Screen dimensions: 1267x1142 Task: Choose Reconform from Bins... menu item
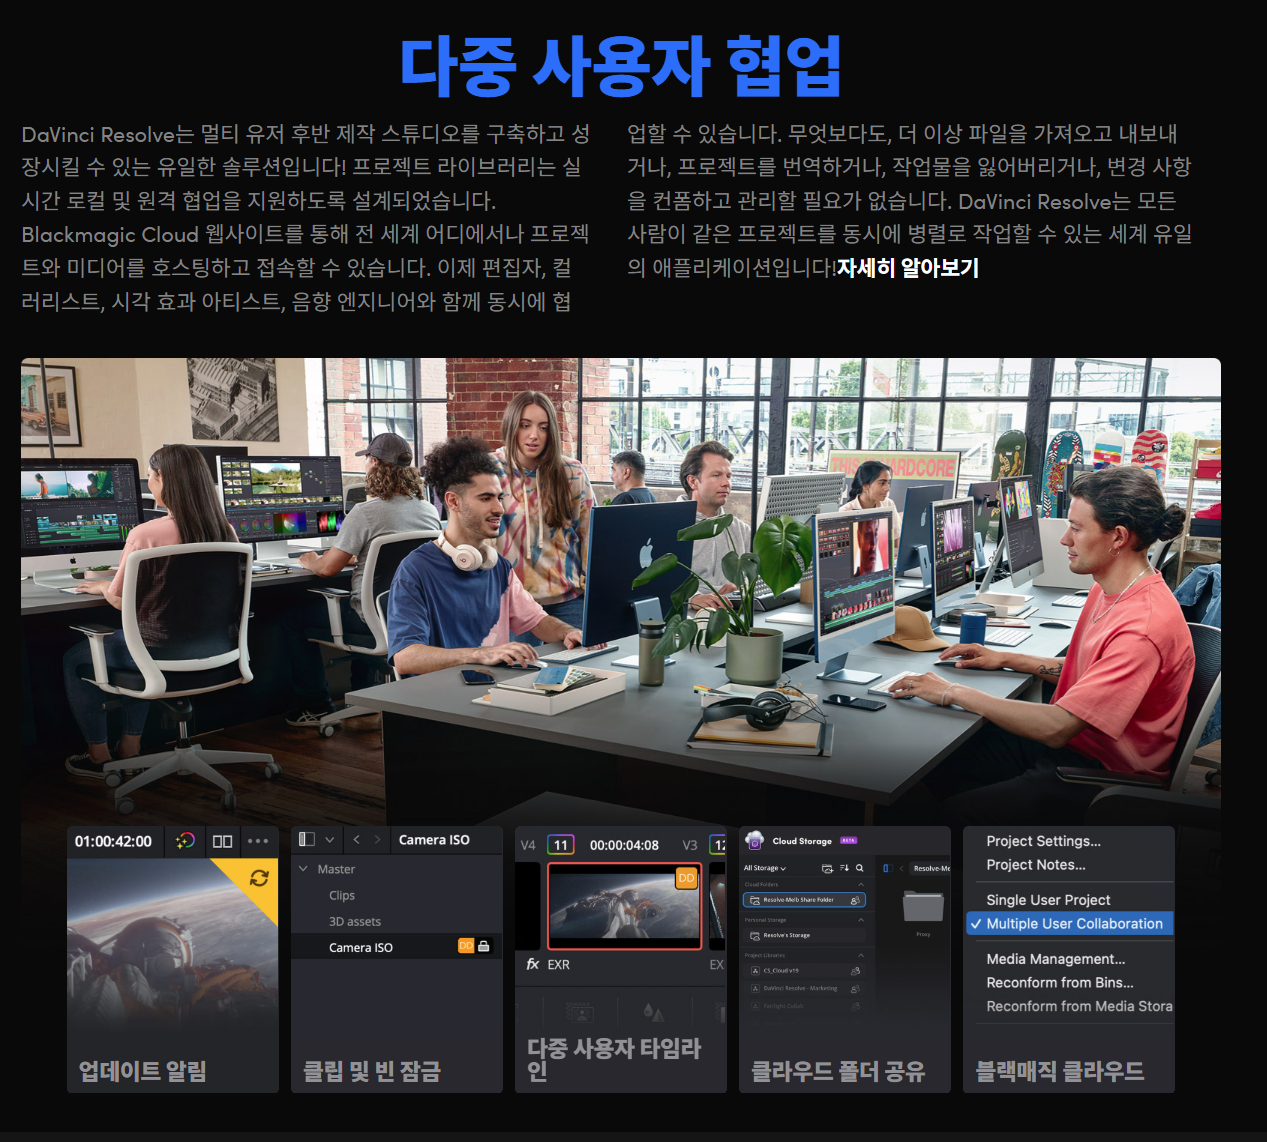click(1060, 983)
